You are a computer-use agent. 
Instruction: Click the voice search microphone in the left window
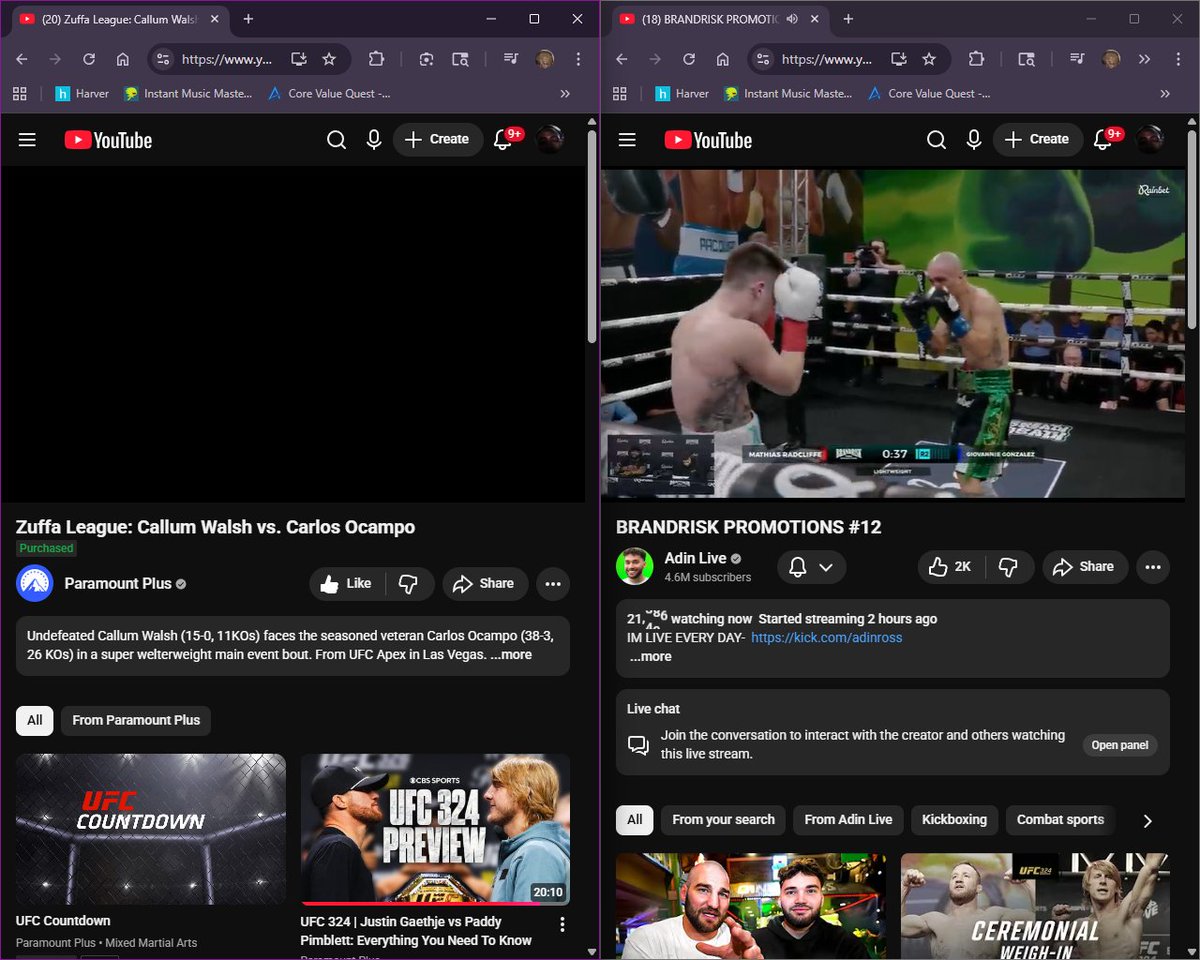click(374, 140)
